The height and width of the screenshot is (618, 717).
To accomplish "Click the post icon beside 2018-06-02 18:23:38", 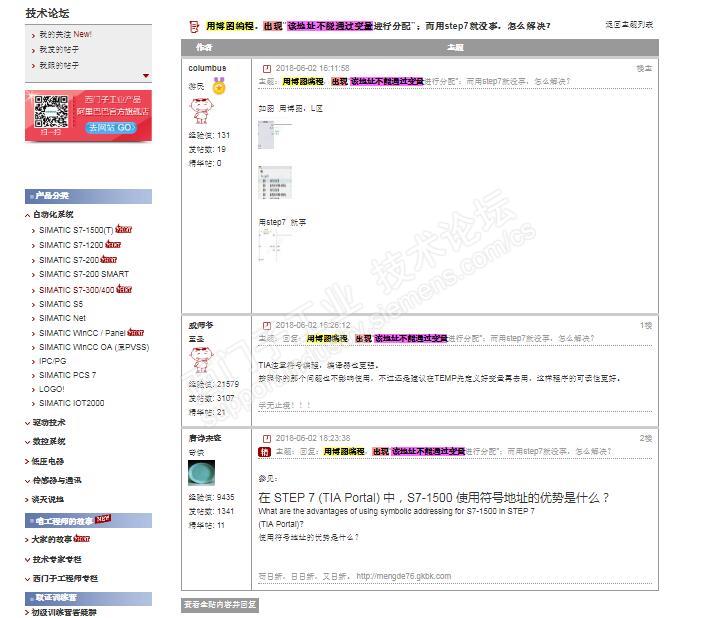I will (x=267, y=438).
